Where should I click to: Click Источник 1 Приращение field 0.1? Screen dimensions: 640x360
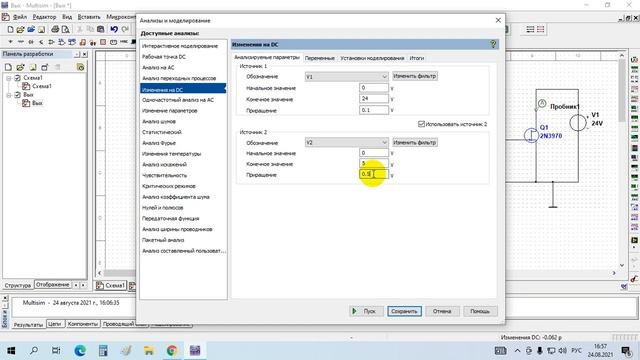[x=374, y=110]
